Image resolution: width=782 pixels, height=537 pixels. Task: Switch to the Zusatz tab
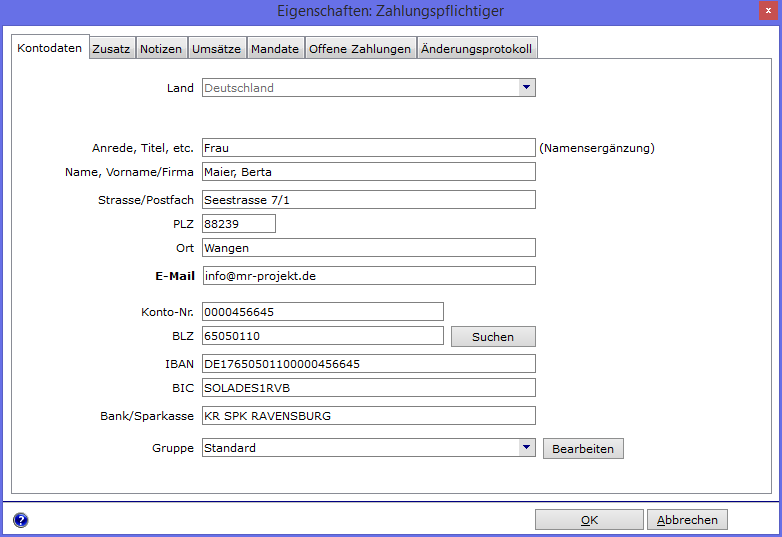click(111, 49)
